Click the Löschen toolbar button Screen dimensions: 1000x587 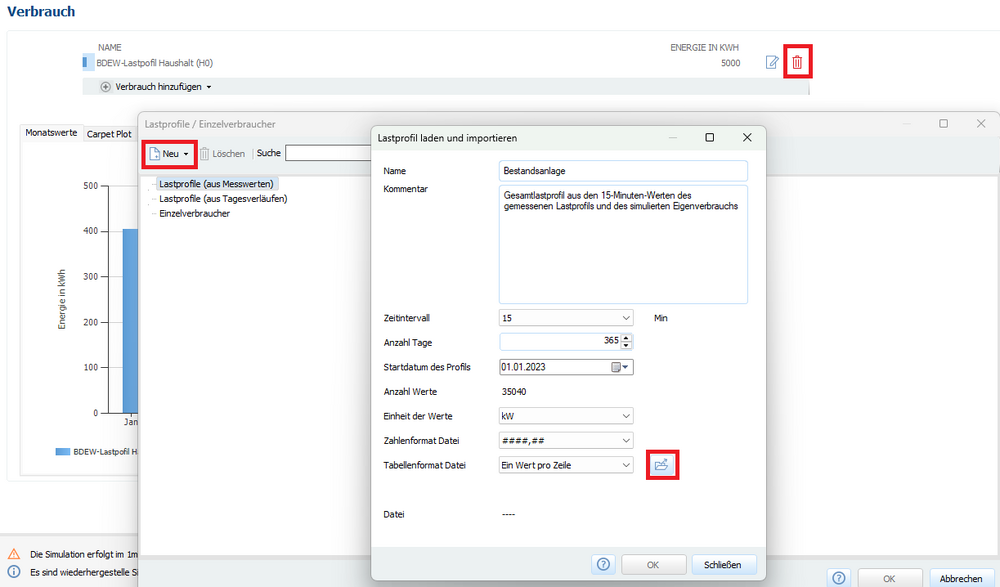(222, 154)
